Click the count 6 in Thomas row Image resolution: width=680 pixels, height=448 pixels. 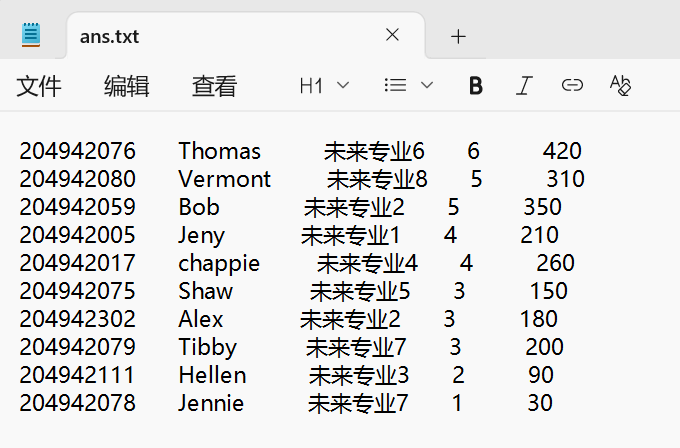473,151
